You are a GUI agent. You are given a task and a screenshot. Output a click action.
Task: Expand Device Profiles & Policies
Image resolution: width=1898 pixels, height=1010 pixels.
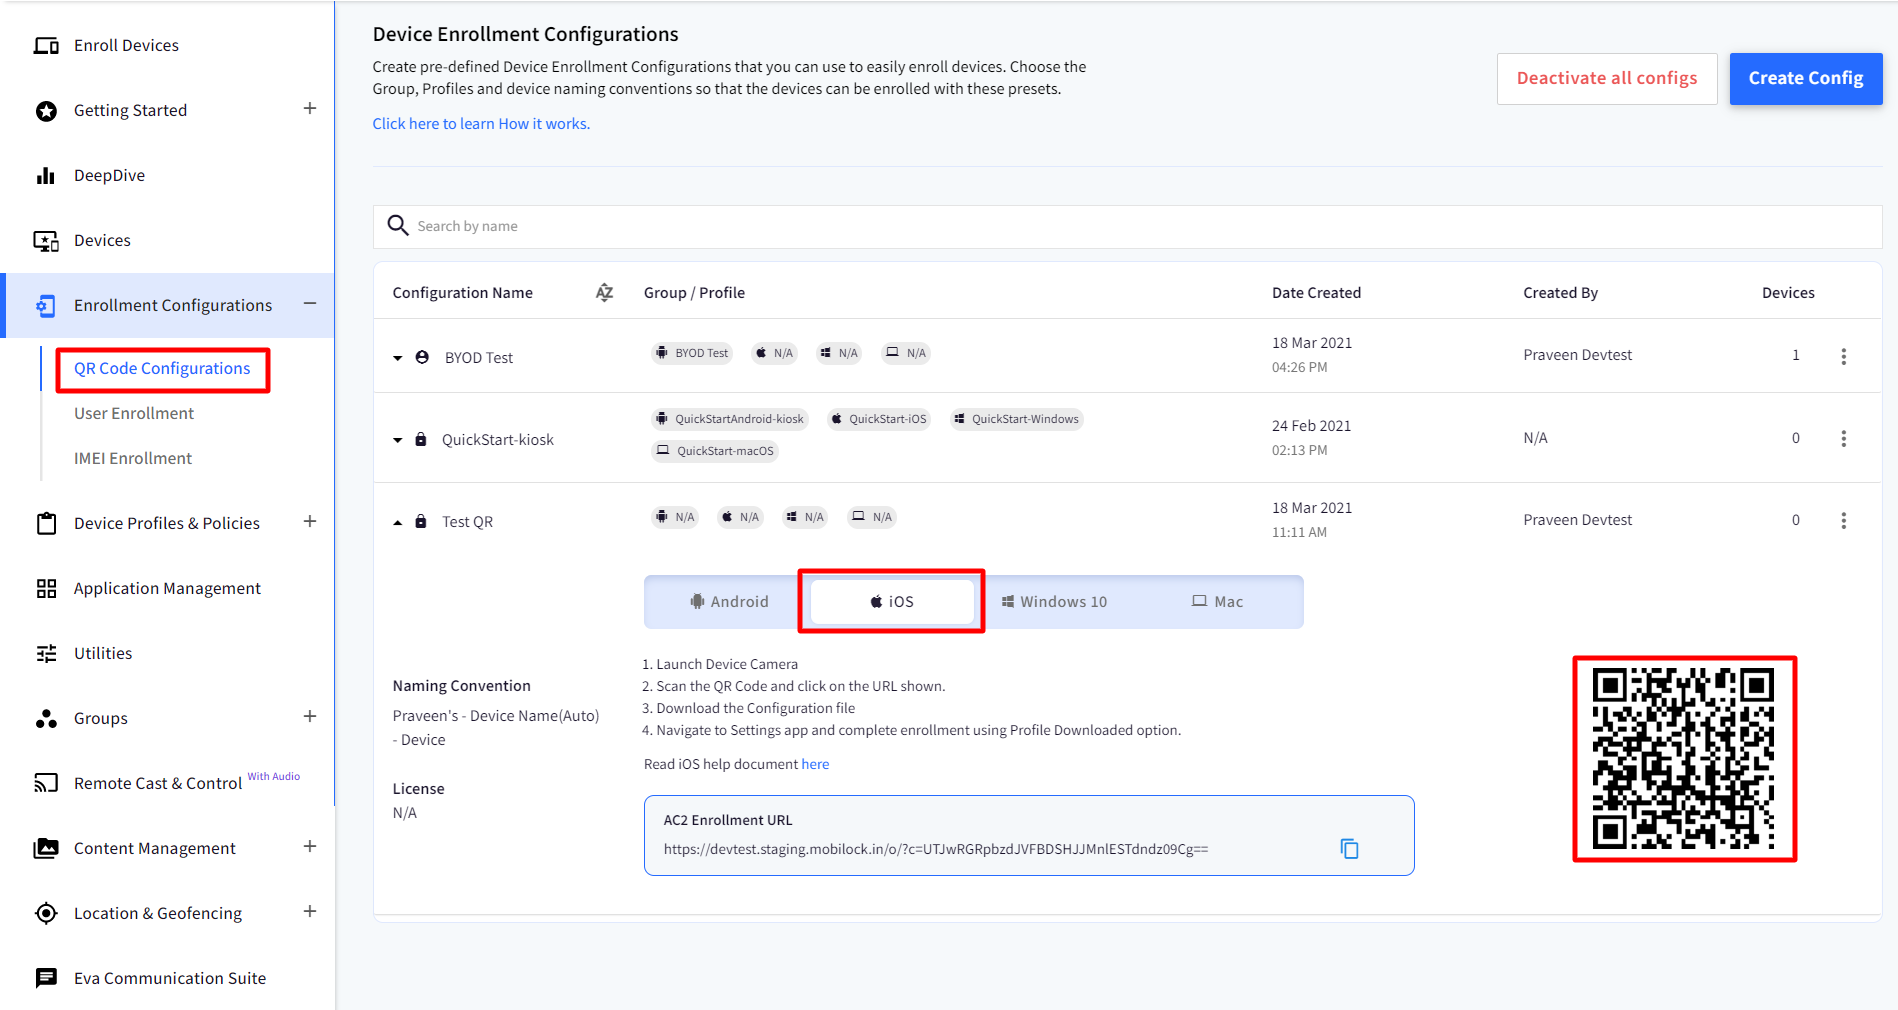click(x=310, y=521)
